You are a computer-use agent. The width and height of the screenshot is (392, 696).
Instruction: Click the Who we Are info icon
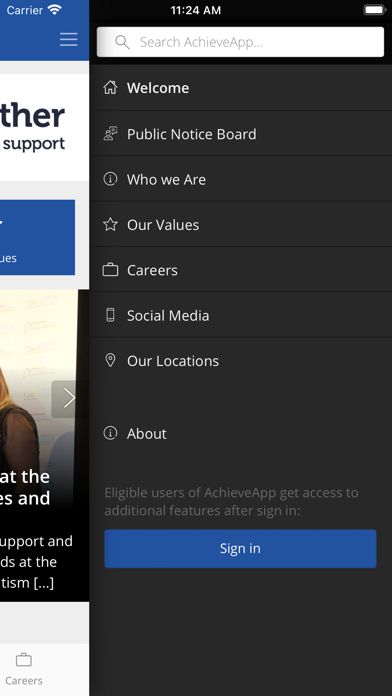[110, 179]
